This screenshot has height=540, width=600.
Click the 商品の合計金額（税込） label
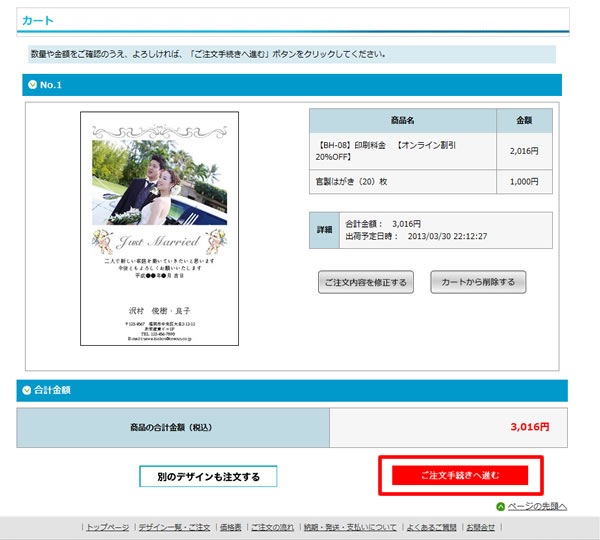click(x=171, y=427)
